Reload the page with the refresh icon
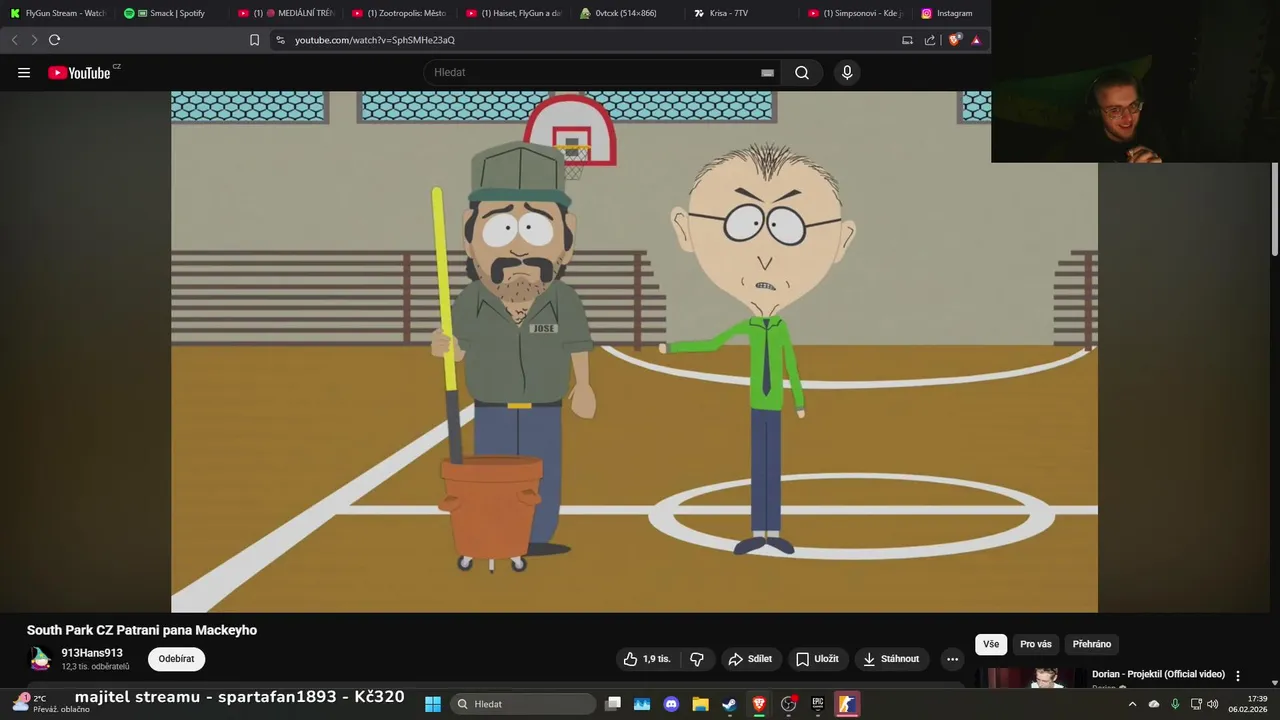This screenshot has height=720, width=1280. coord(54,40)
